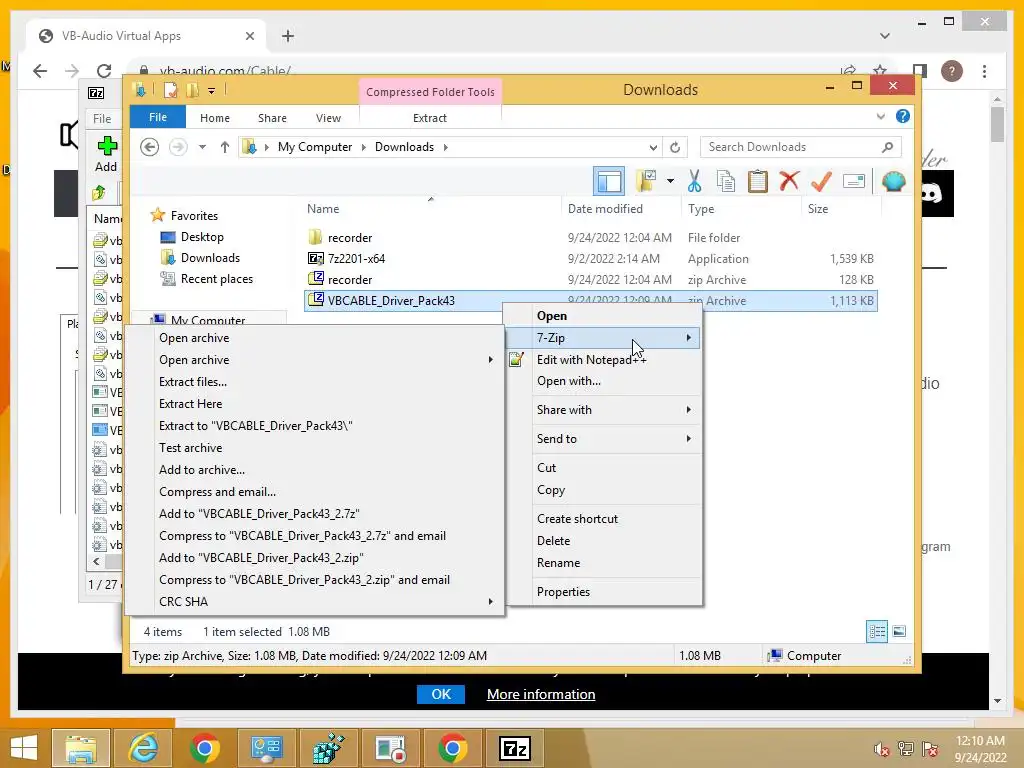
Task: Click Chrome back arrow
Action: click(40, 71)
